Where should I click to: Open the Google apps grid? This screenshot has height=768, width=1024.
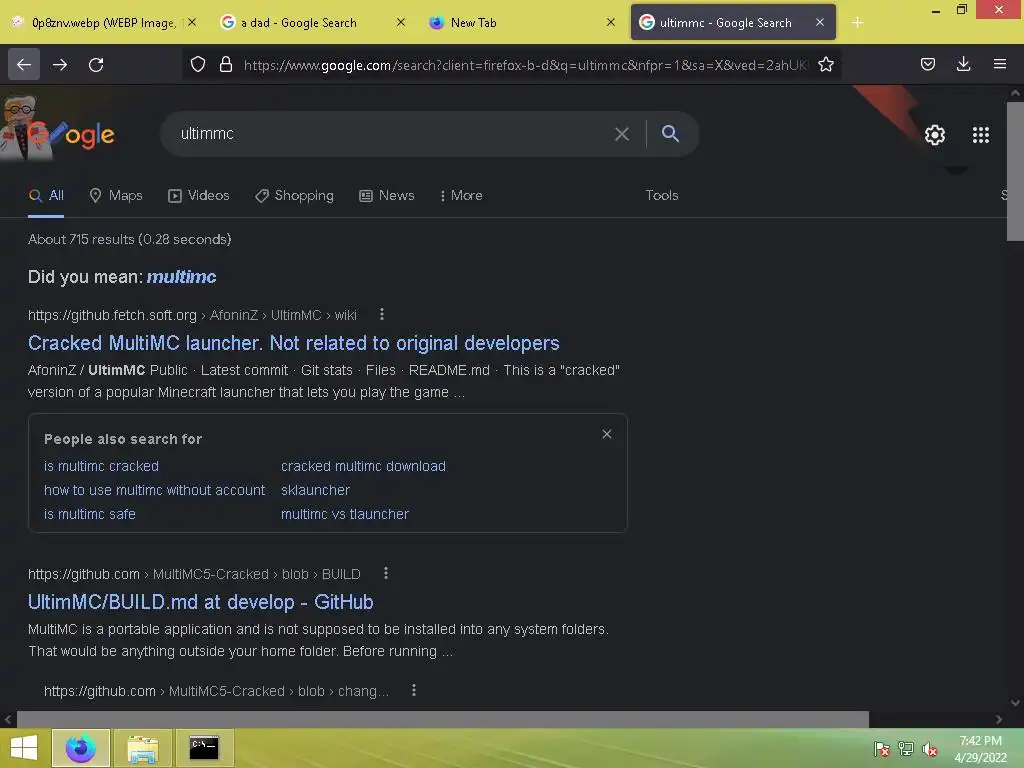(981, 135)
